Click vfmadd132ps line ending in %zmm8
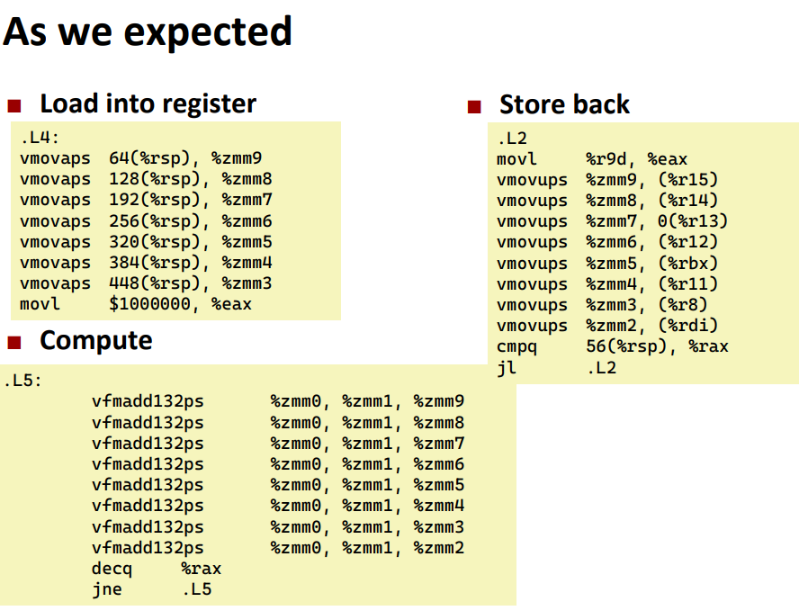Screen dimensions: 799x615 tap(278, 423)
